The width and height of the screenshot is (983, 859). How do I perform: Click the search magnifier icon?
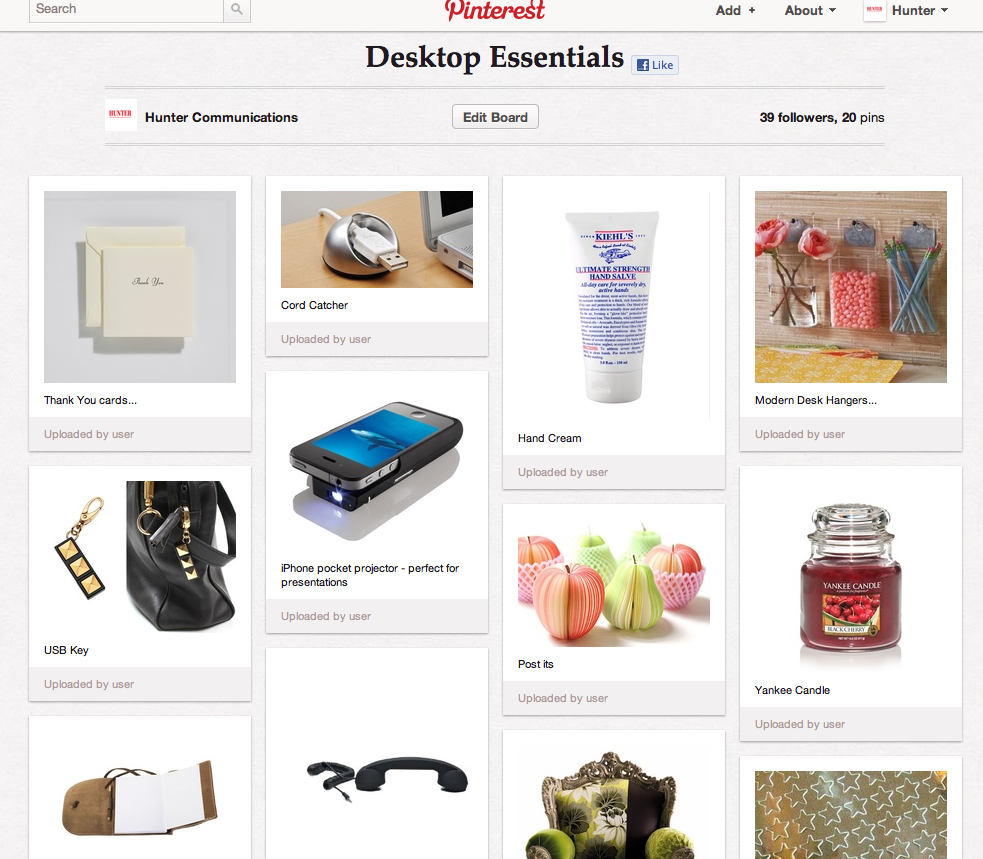(x=237, y=9)
